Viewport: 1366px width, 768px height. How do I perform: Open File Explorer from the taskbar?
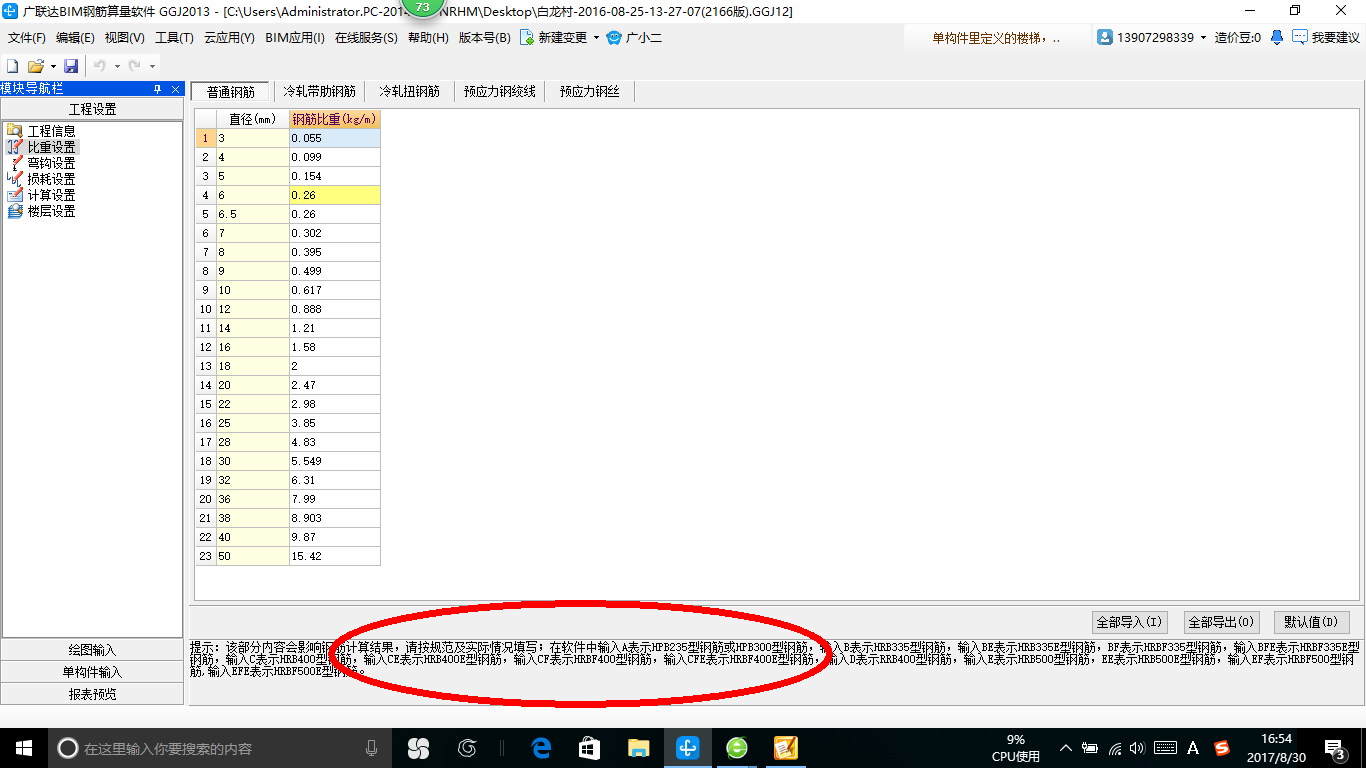coord(638,748)
